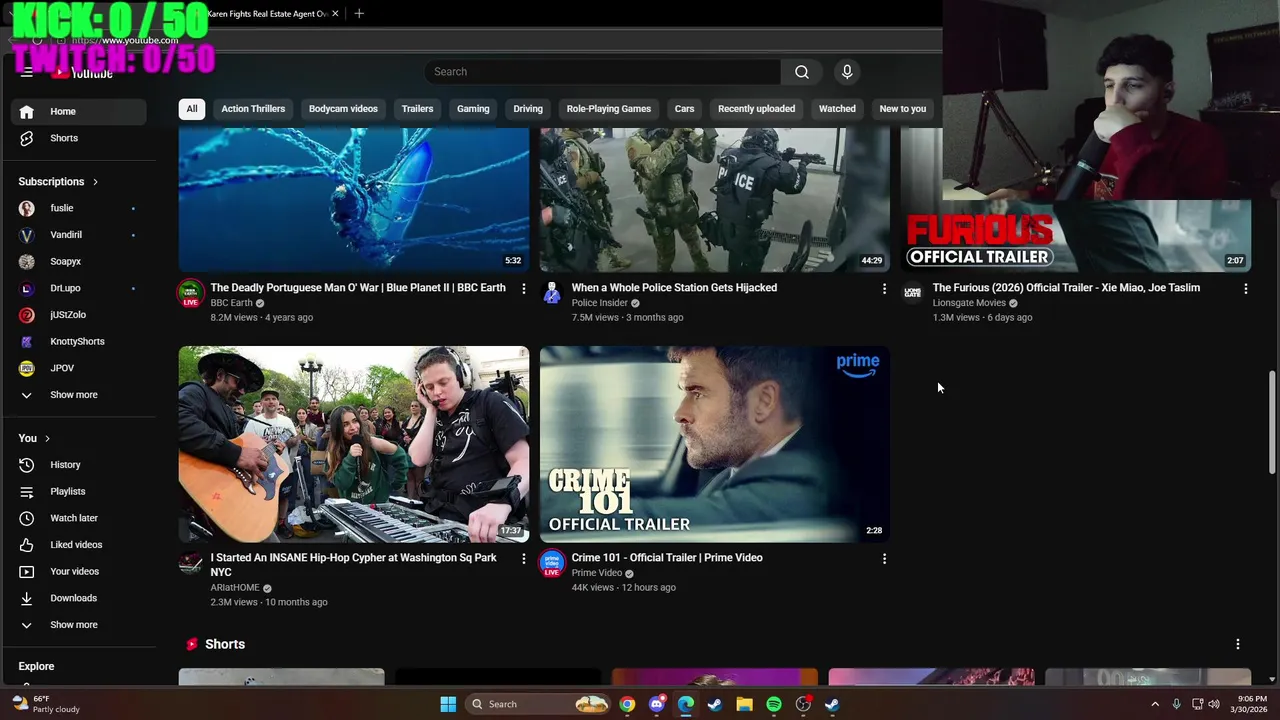Select the All filter chip

[192, 109]
